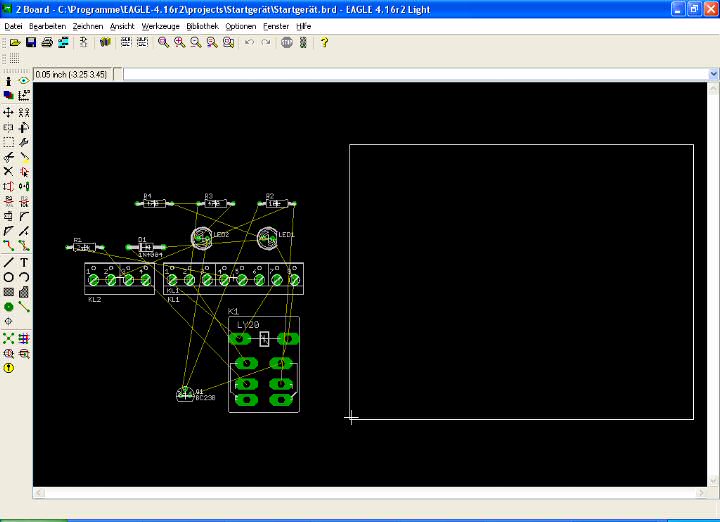The width and height of the screenshot is (720, 522).
Task: Select the Name tool
Action: tap(8, 201)
